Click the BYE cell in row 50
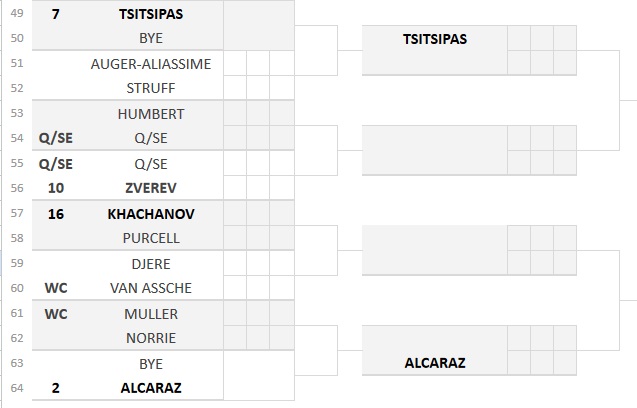Viewport: 637px width, 408px height. 151,38
